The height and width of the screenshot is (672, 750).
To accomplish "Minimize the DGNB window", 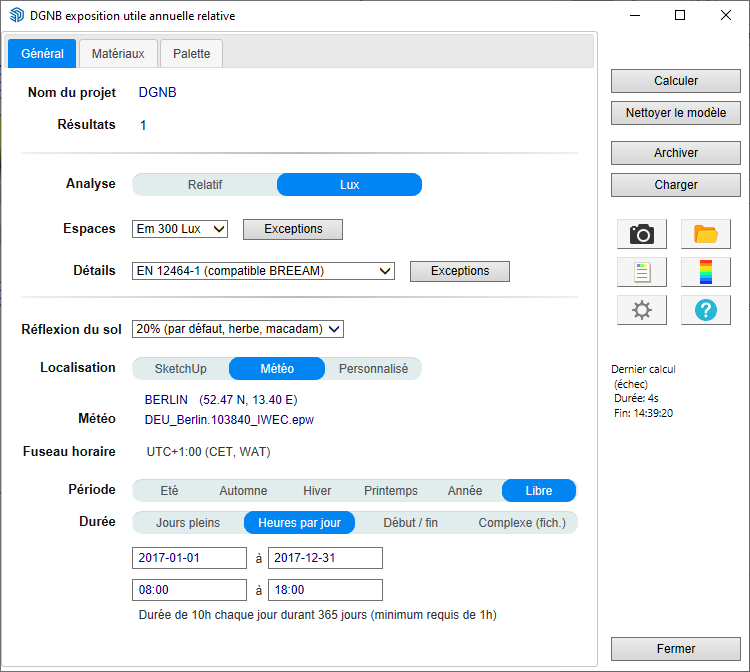I will [x=635, y=15].
